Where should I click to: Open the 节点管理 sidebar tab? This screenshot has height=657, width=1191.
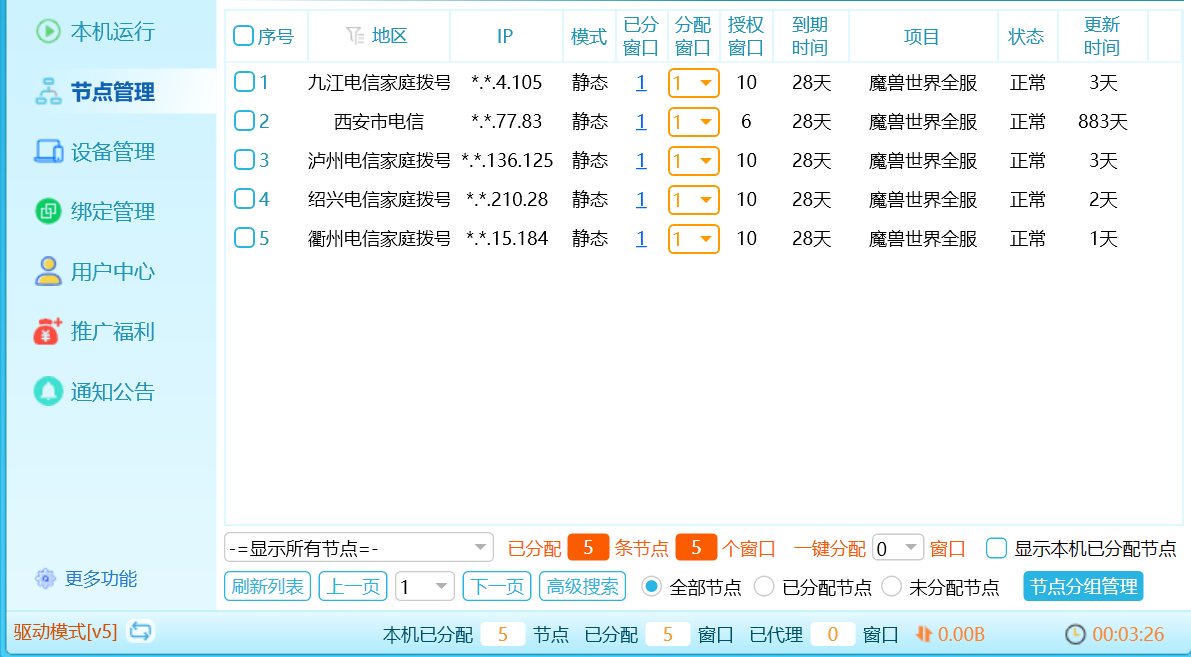110,92
